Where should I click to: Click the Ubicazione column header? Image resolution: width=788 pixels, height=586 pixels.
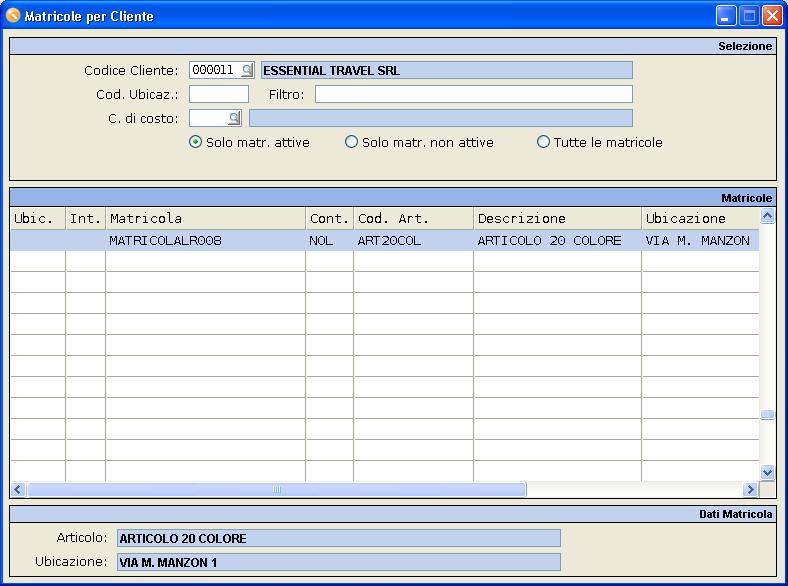[701, 219]
